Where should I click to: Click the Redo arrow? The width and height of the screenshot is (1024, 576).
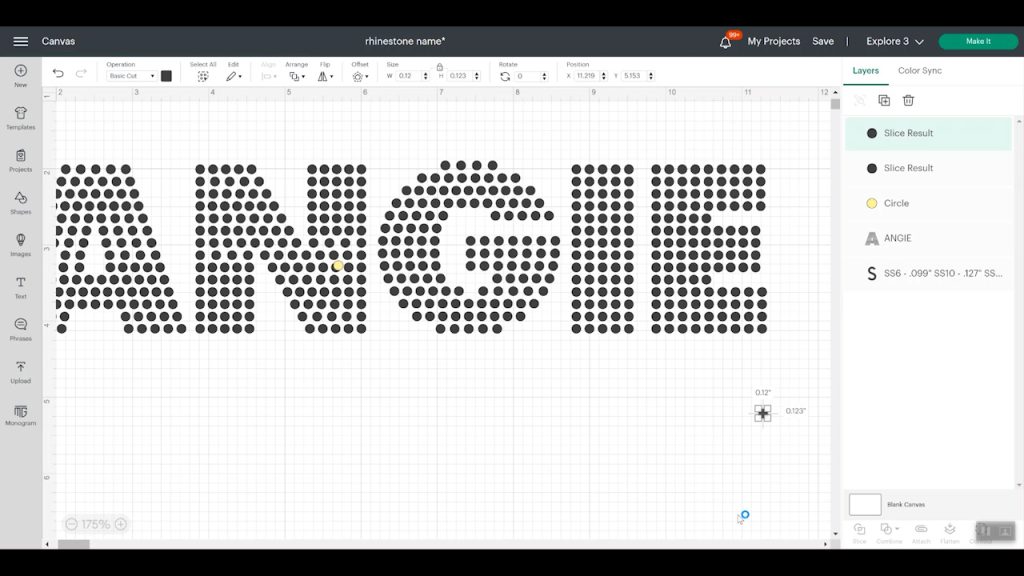81,73
